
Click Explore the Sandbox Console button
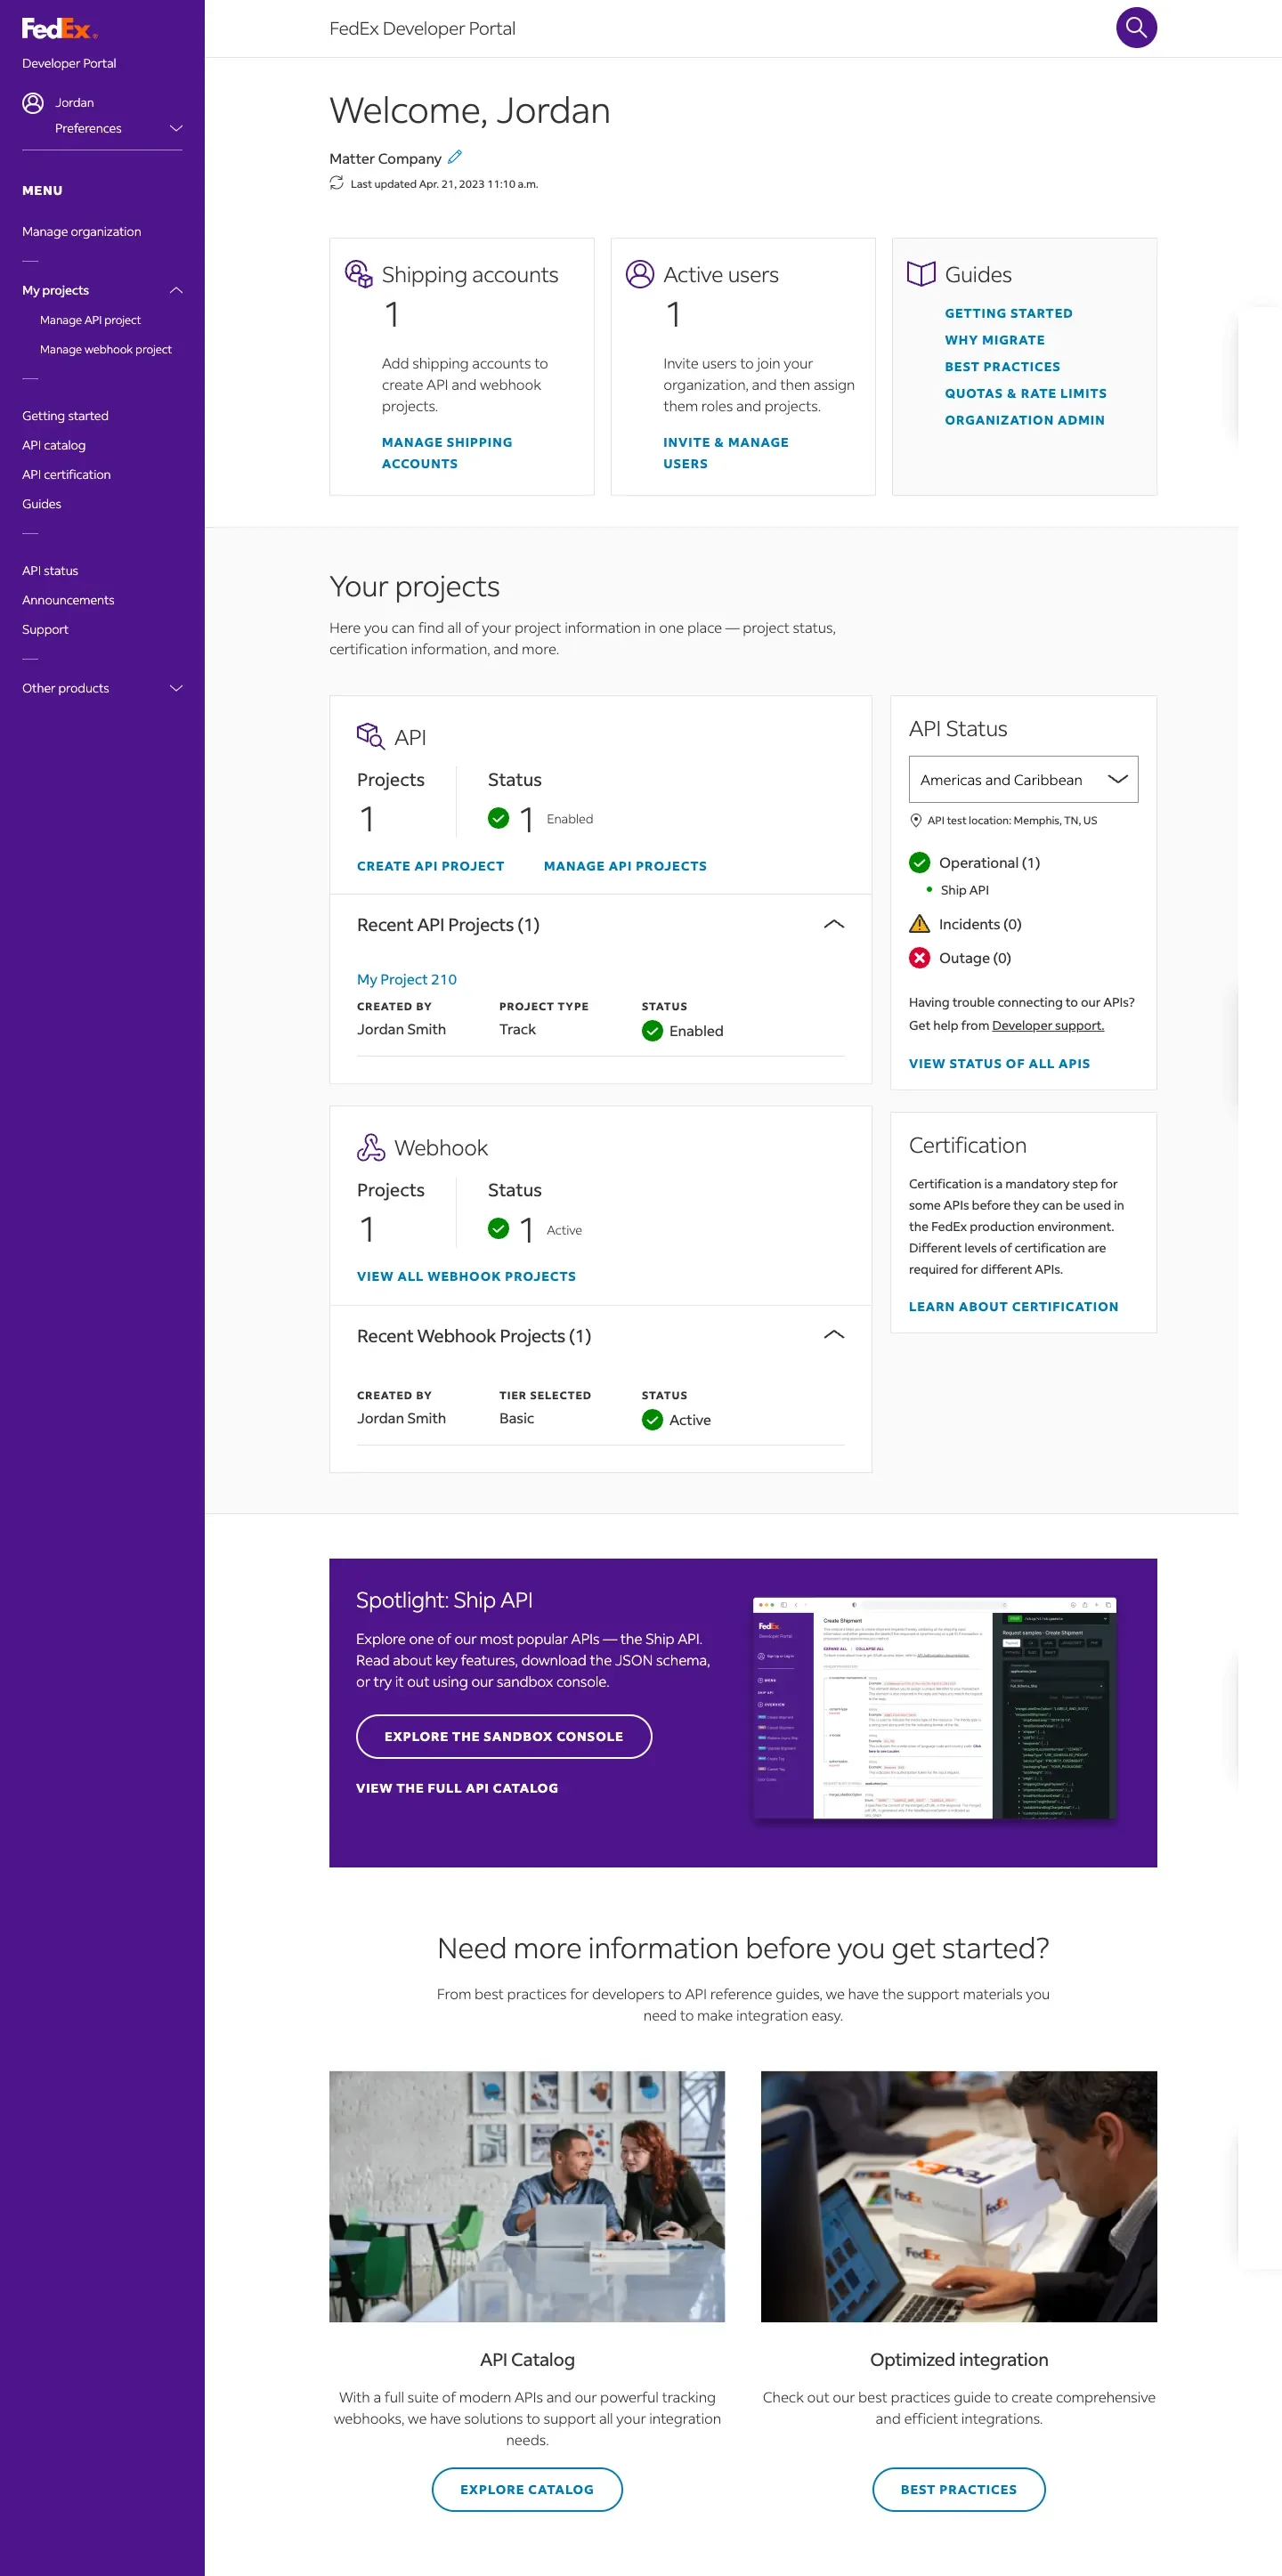pos(504,1736)
